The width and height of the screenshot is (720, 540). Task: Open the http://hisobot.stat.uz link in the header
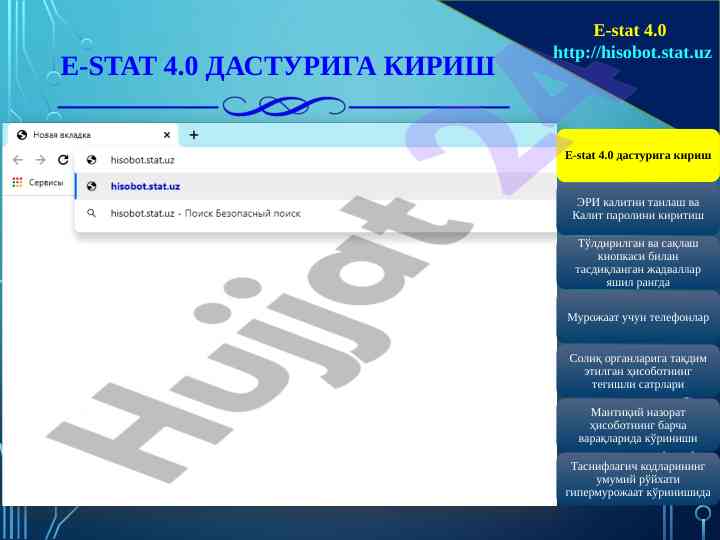point(632,52)
